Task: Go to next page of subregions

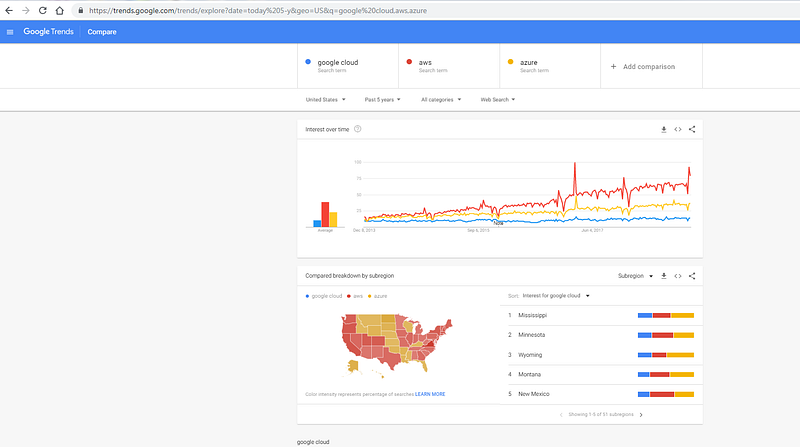Action: [x=641, y=415]
